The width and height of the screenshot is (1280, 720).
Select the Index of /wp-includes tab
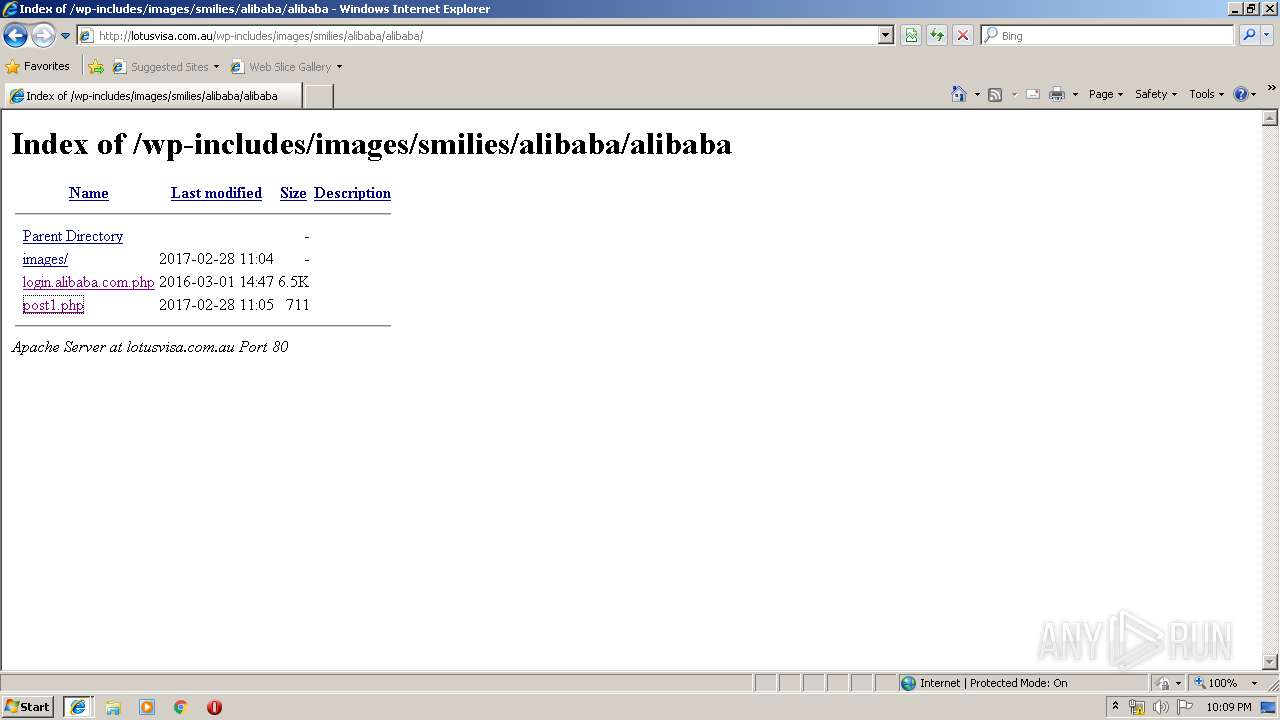coord(152,96)
